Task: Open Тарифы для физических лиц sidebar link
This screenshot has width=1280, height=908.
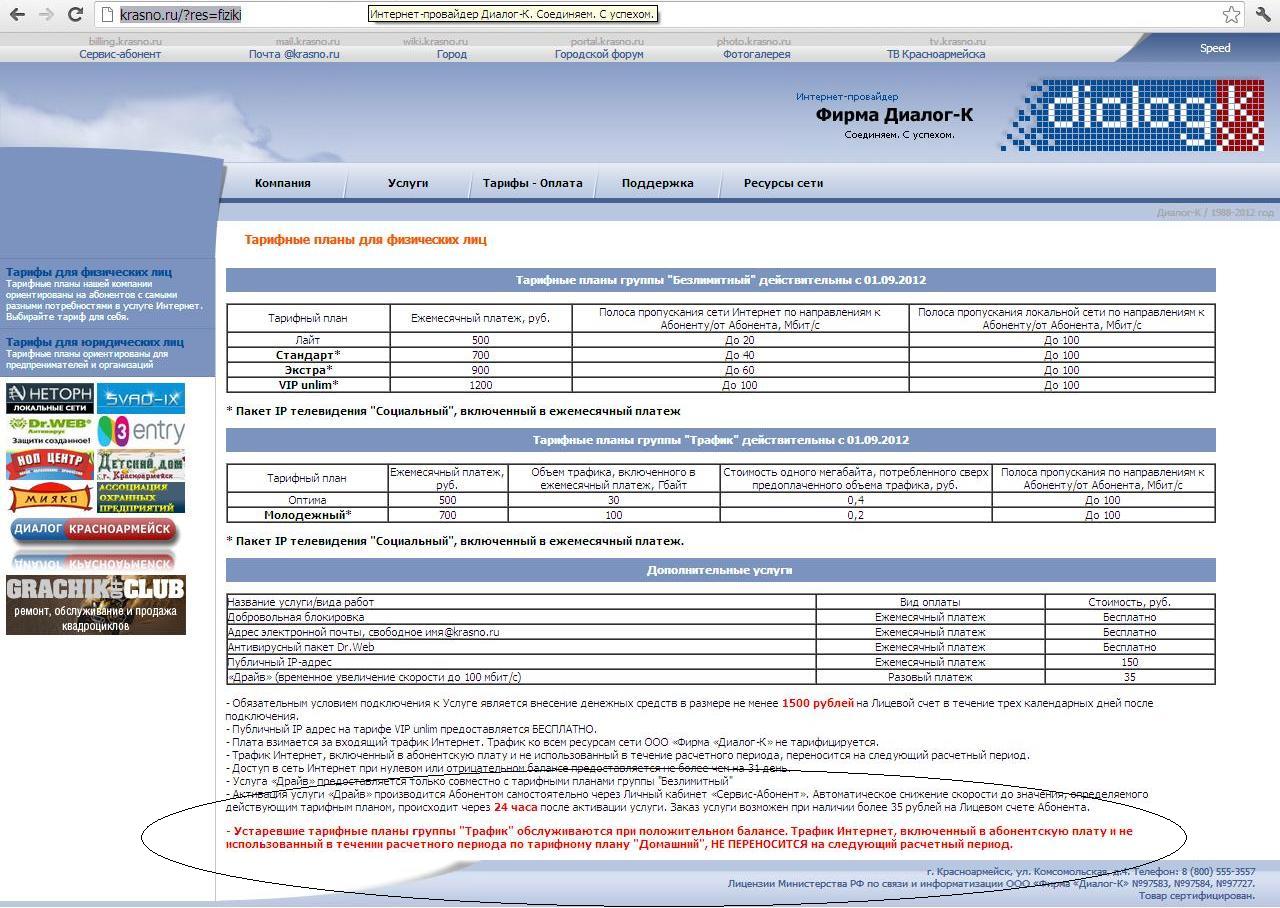Action: click(x=89, y=272)
